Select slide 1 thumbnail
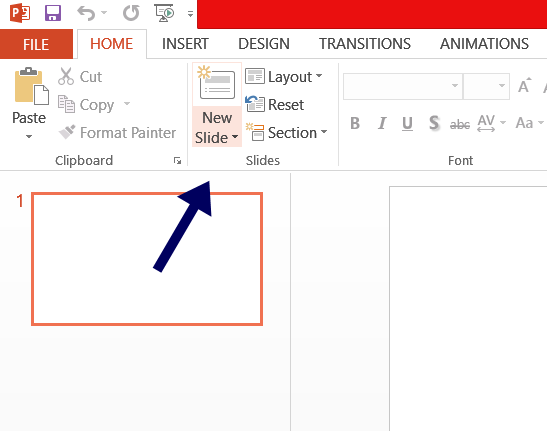 click(147, 259)
